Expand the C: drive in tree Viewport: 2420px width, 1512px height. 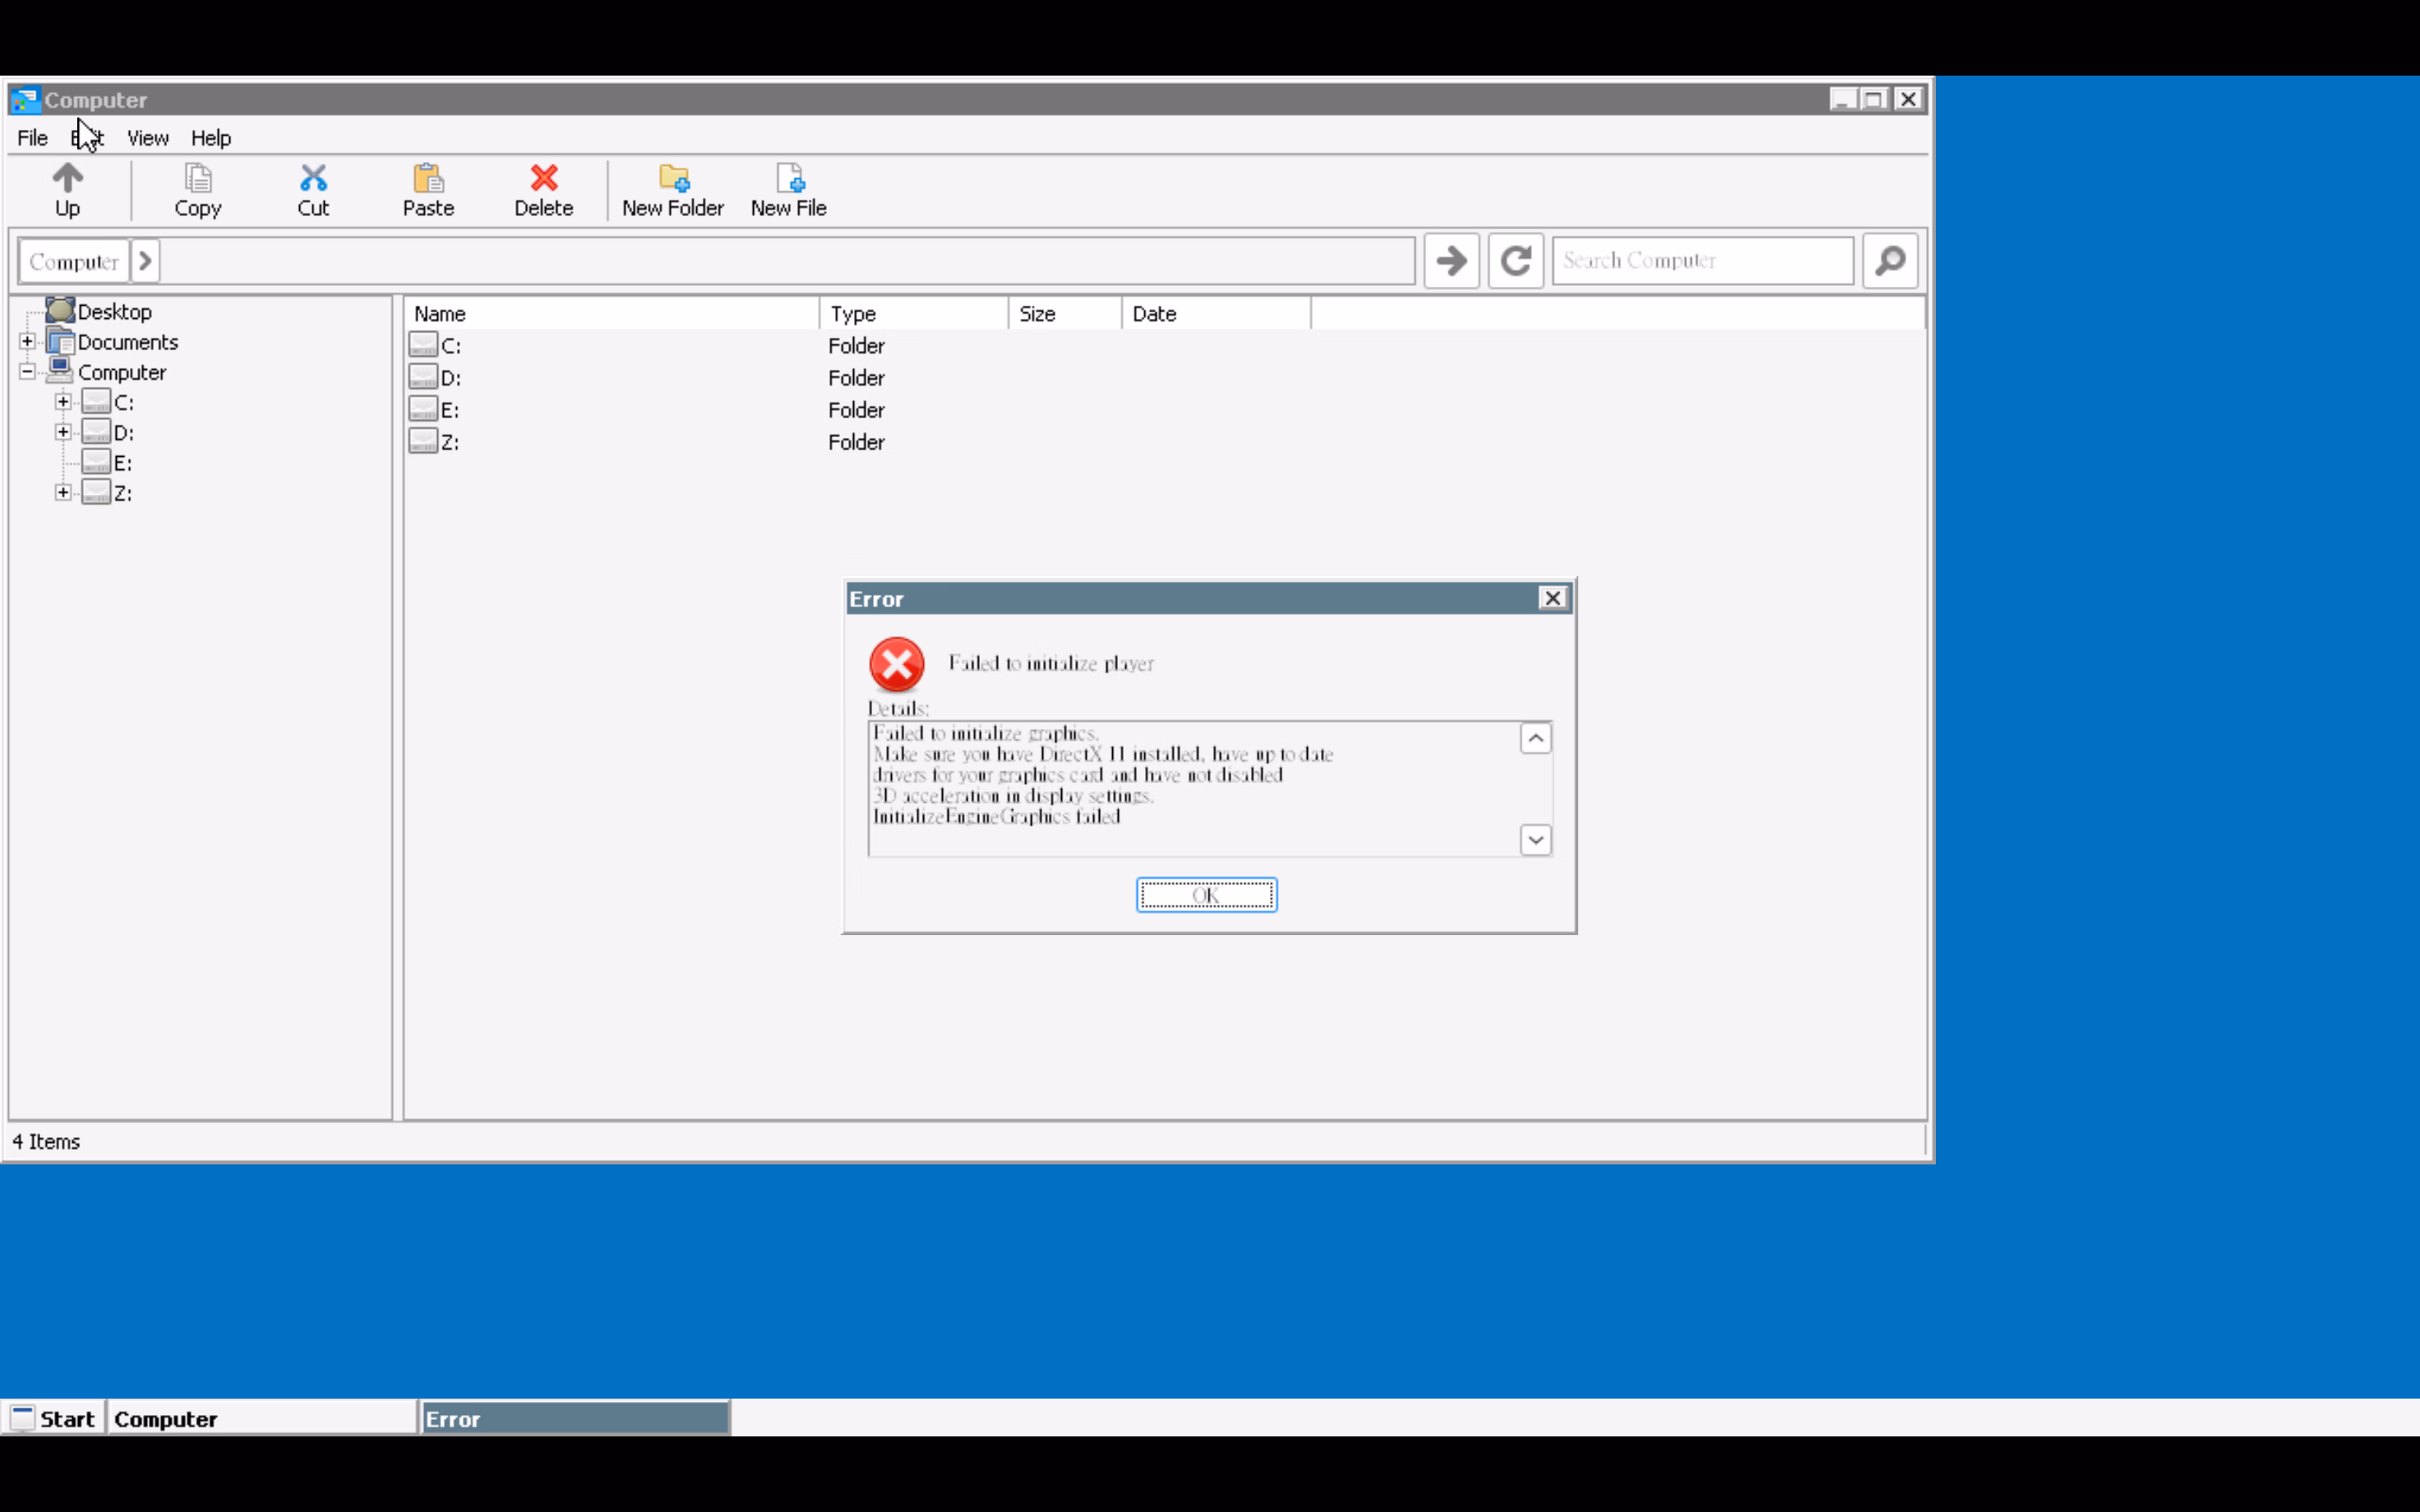click(x=63, y=402)
